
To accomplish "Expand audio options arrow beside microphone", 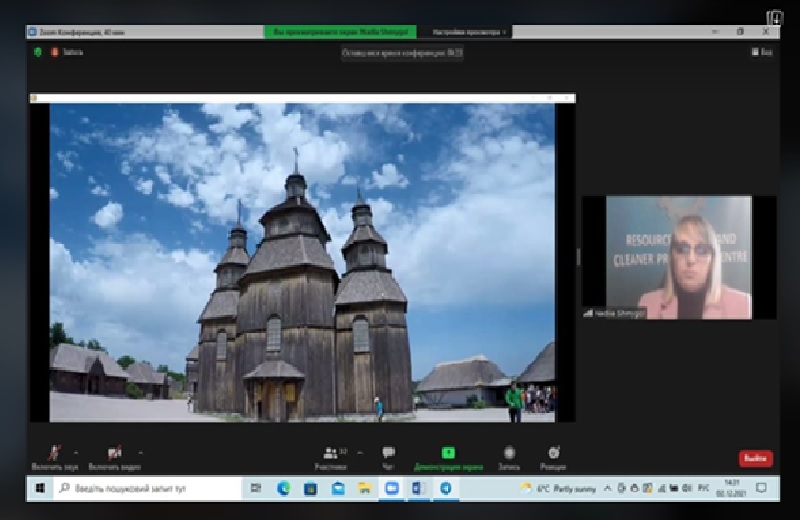I will tap(76, 450).
